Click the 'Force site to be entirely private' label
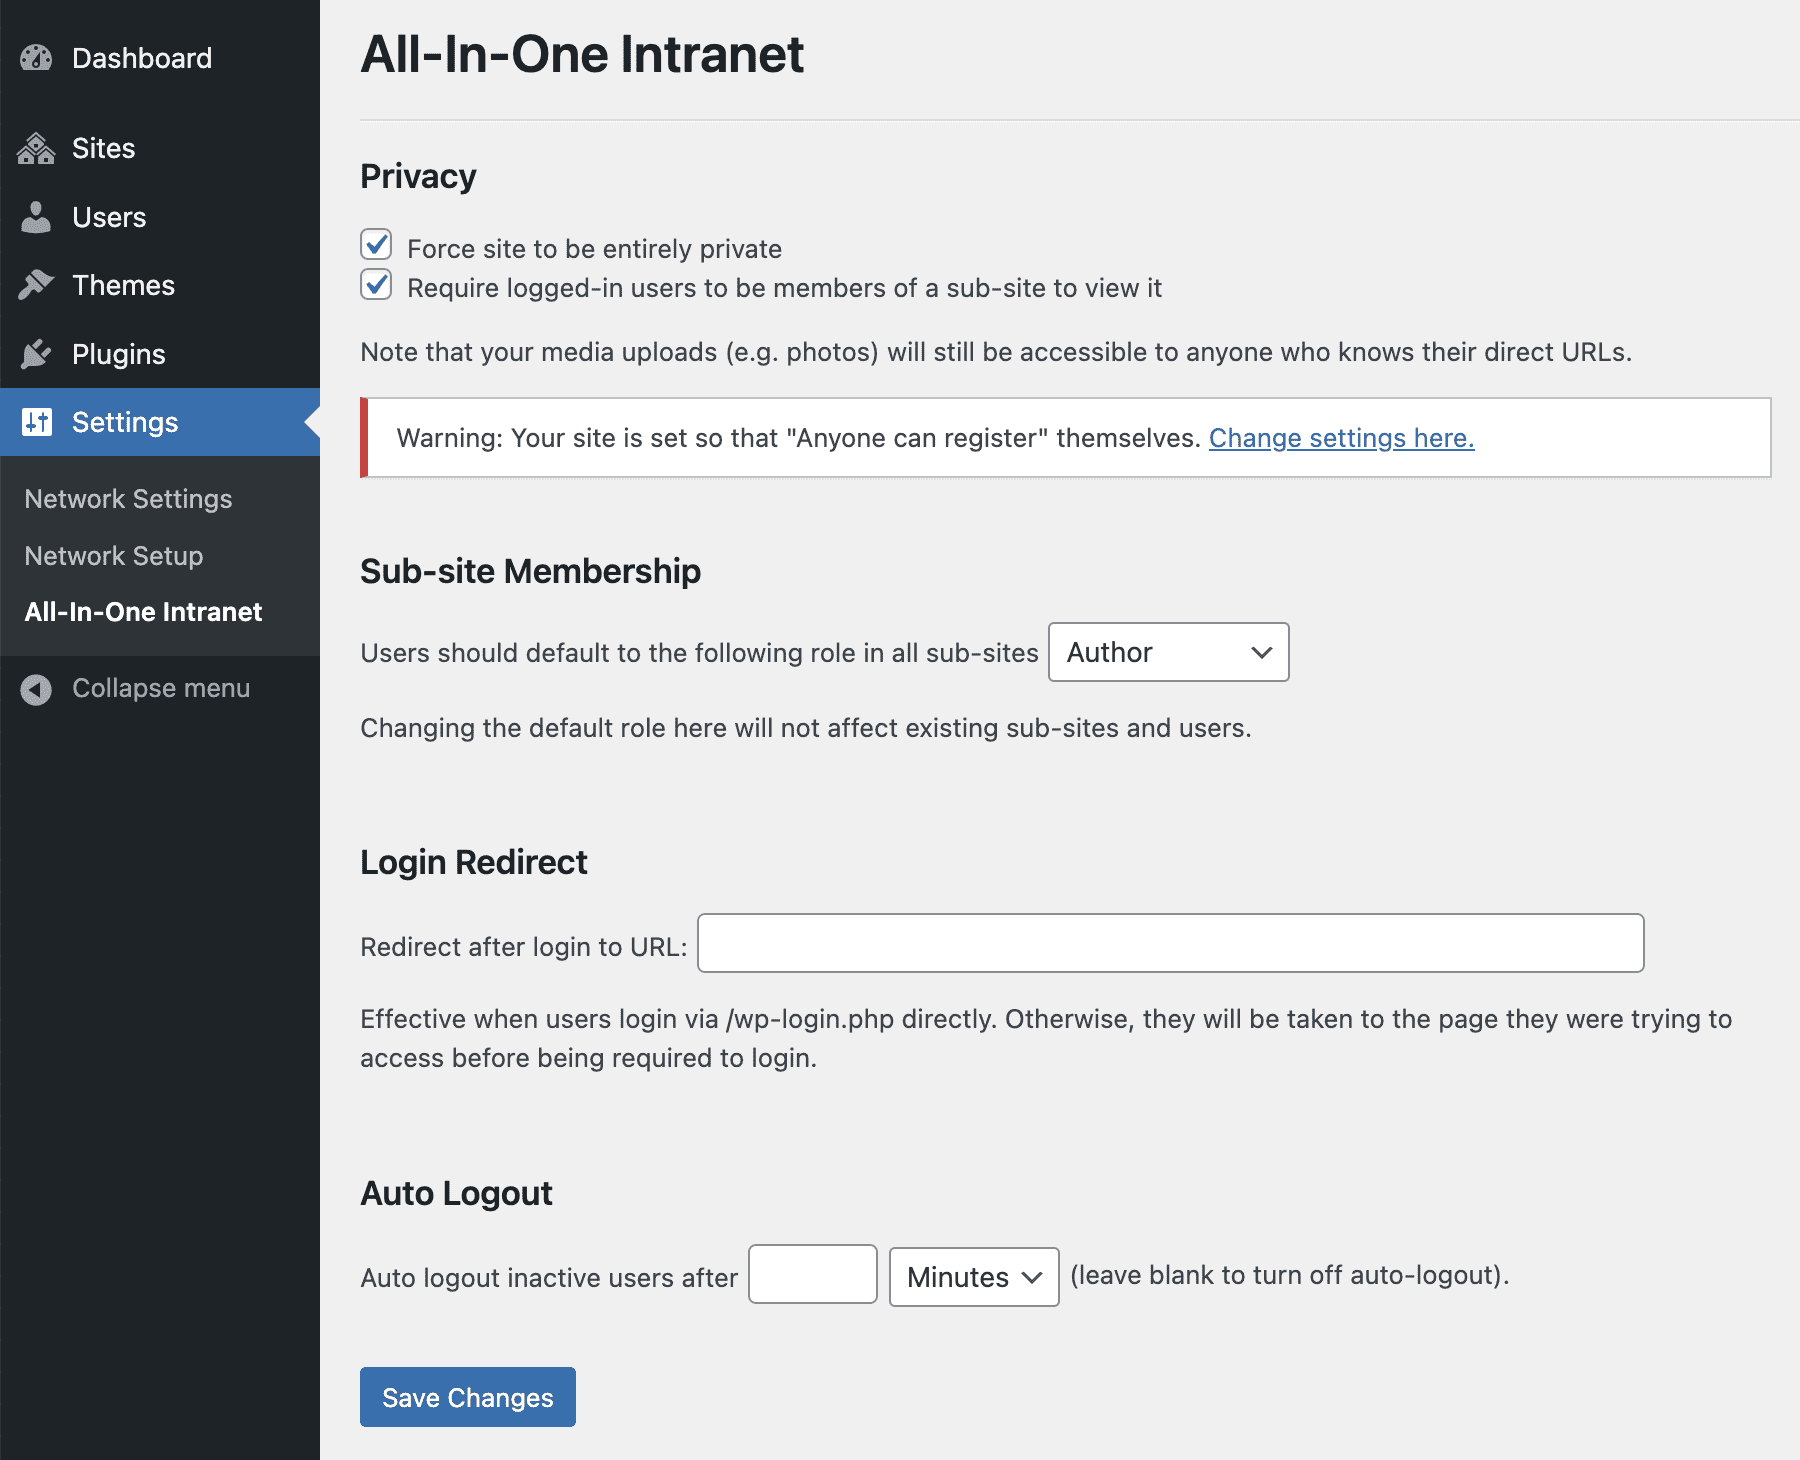Screen dimensions: 1800x1460 pos(594,249)
